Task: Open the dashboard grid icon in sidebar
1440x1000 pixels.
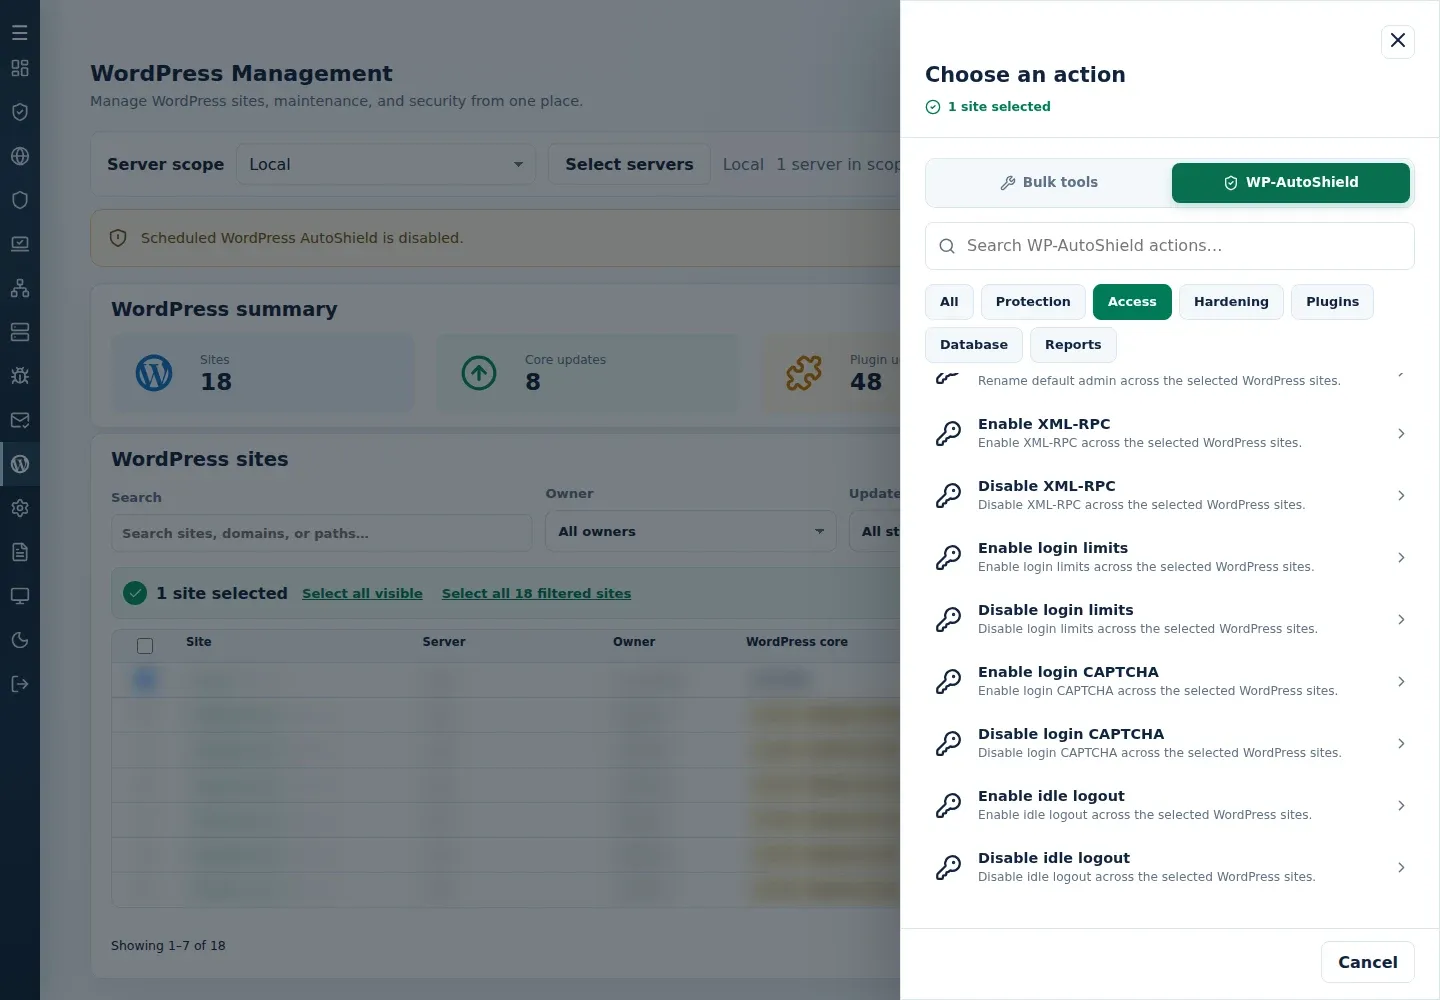Action: (20, 68)
